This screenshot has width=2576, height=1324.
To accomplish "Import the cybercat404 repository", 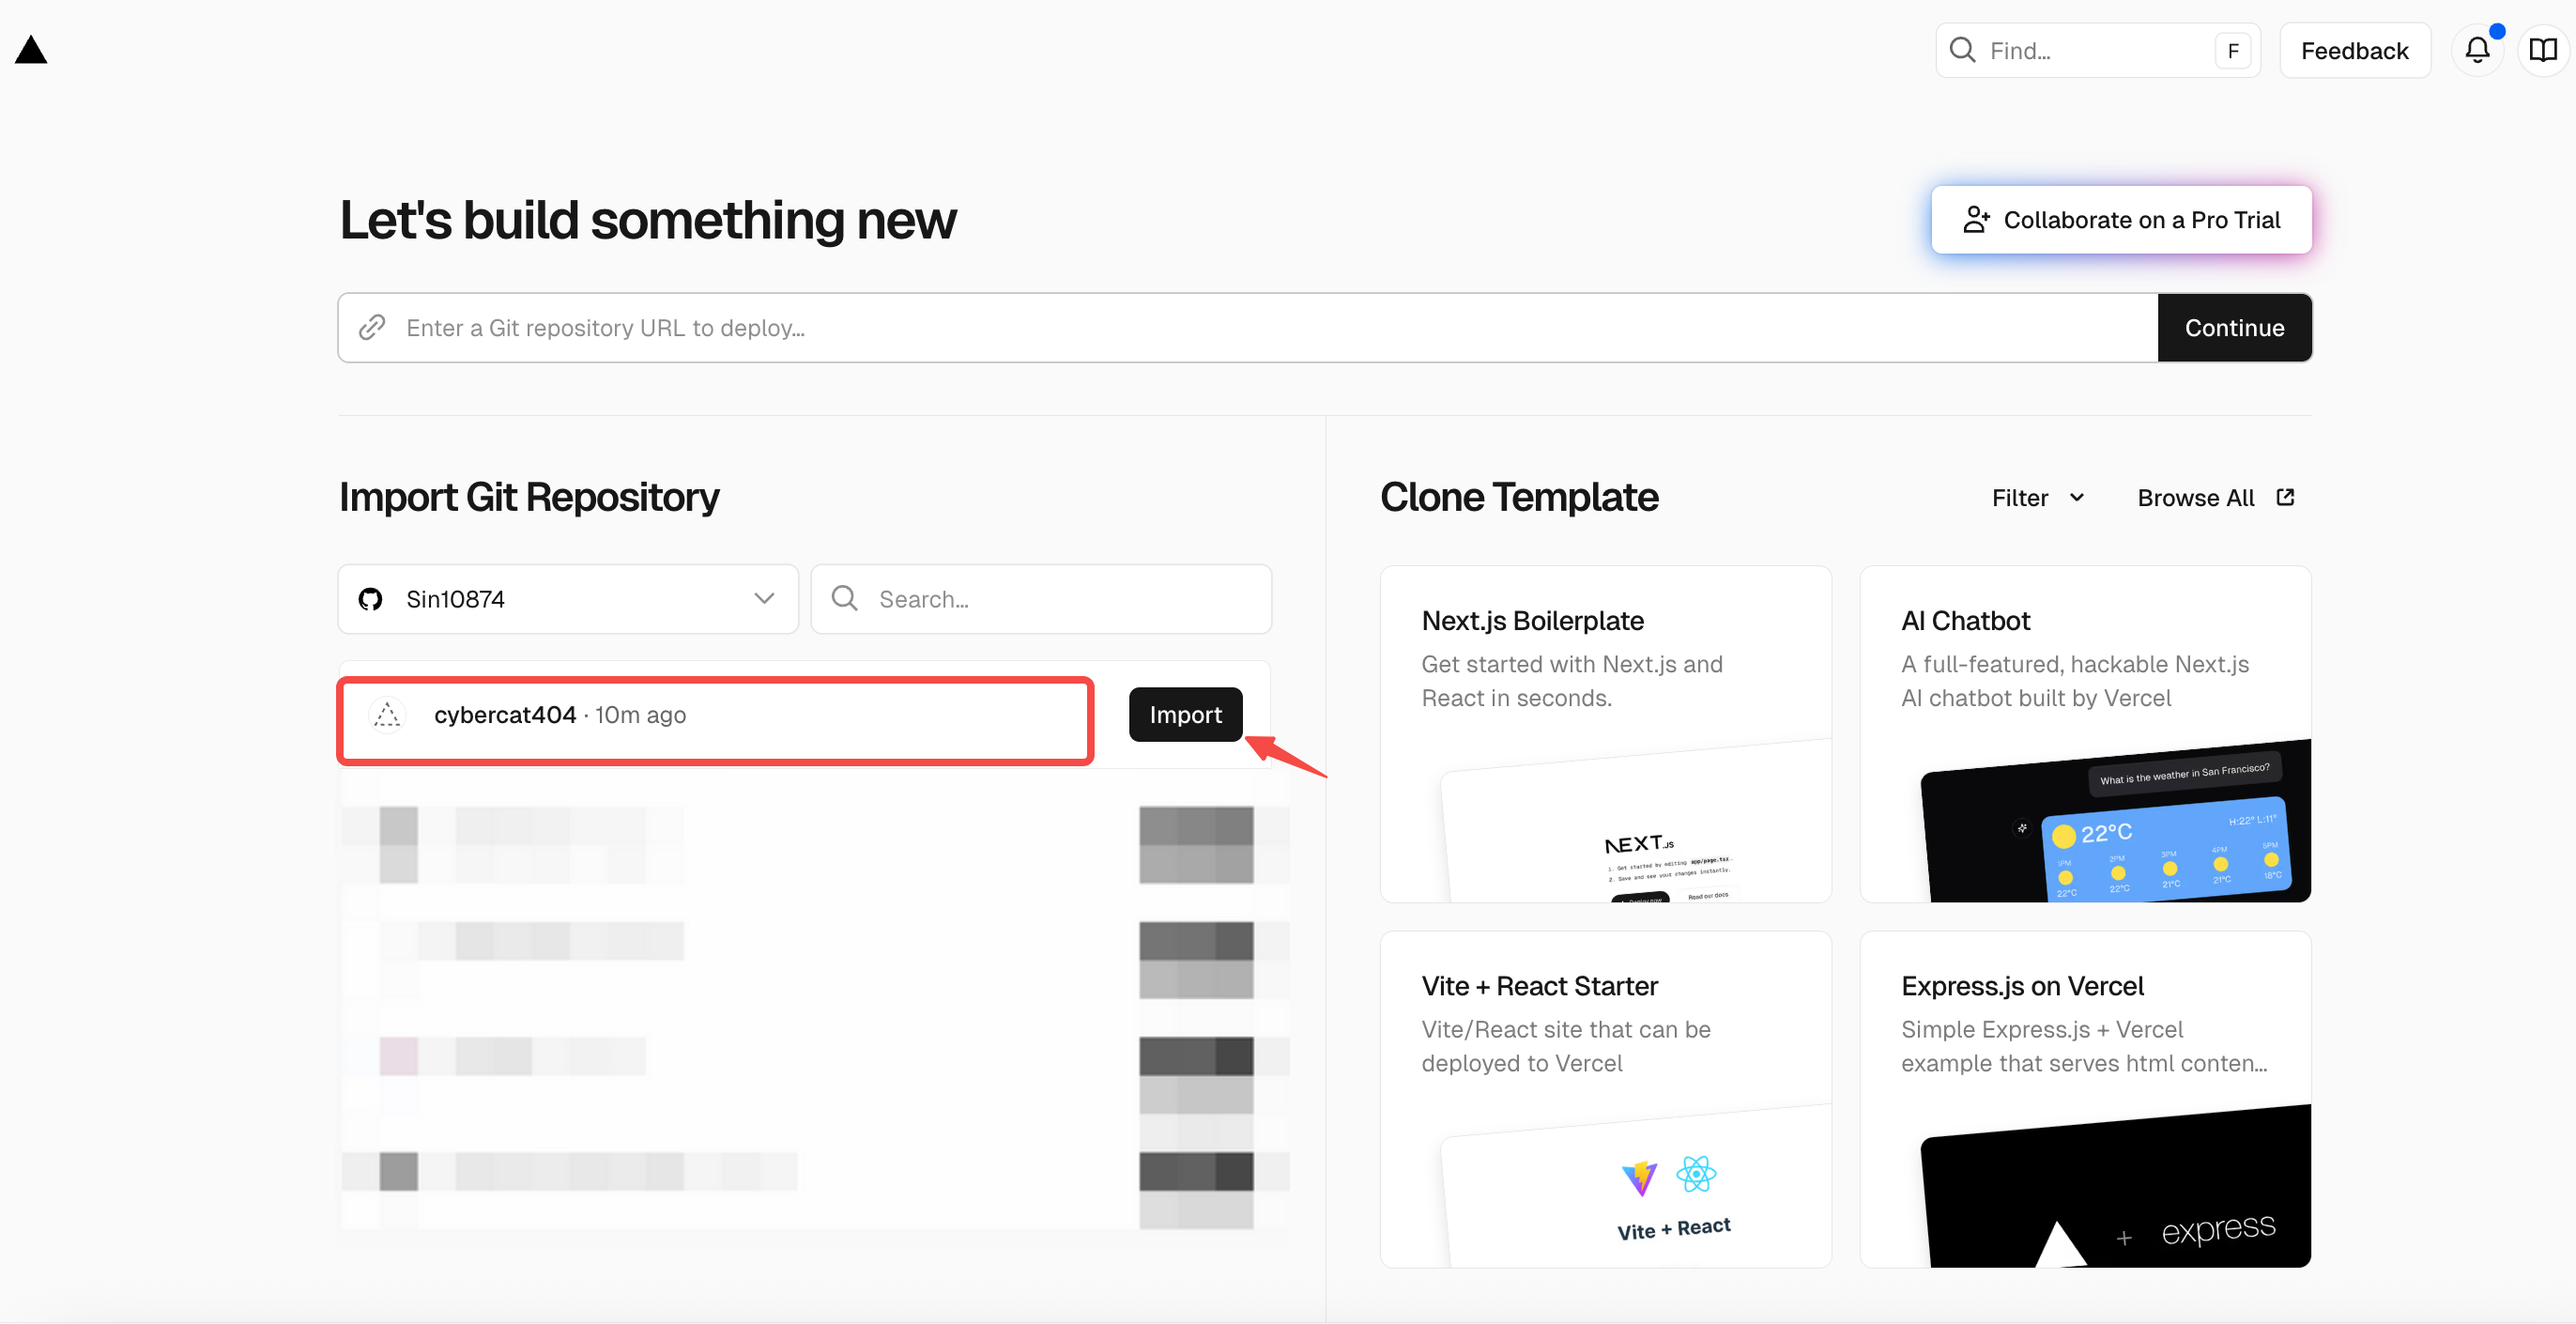I will pyautogui.click(x=1185, y=715).
